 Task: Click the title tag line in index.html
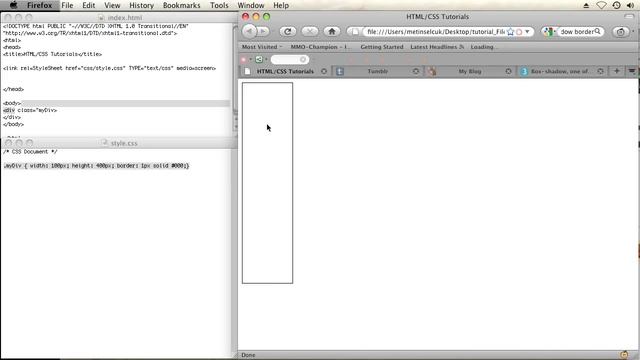[x=52, y=54]
